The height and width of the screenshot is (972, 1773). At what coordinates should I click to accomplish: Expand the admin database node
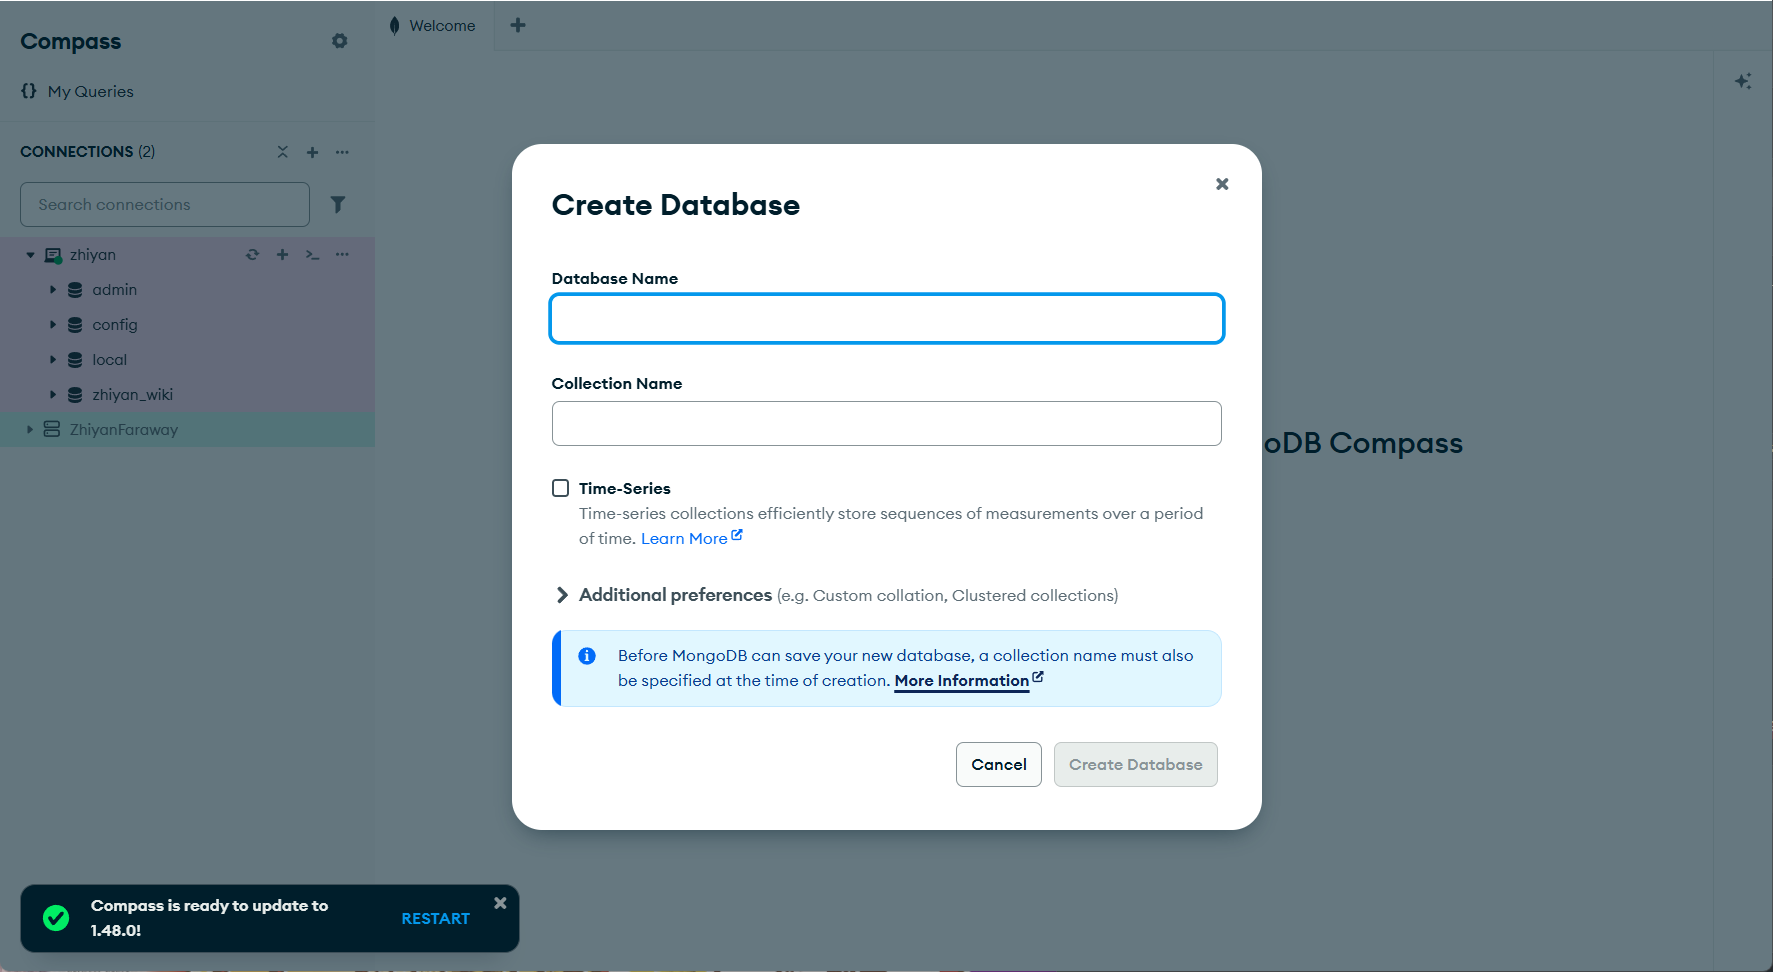tap(53, 290)
